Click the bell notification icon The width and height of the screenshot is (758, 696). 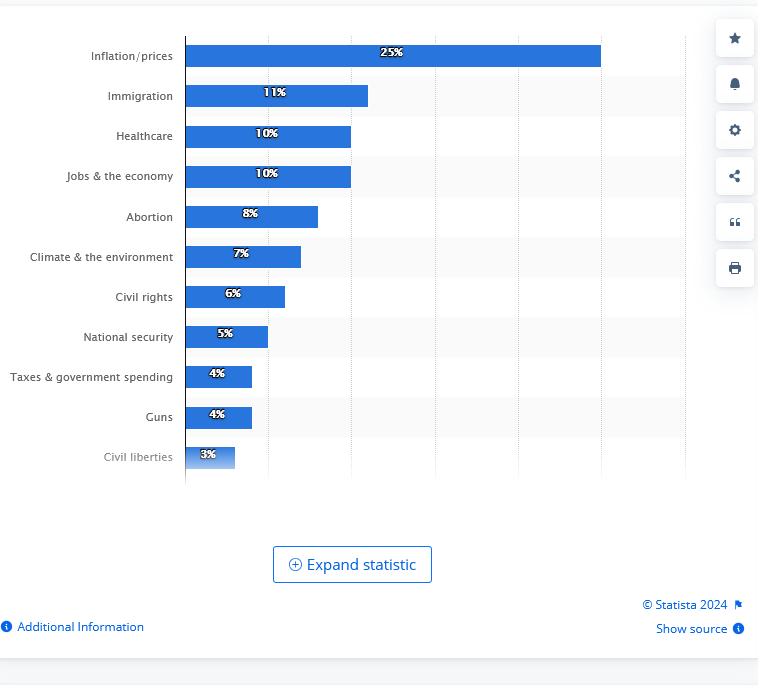735,84
